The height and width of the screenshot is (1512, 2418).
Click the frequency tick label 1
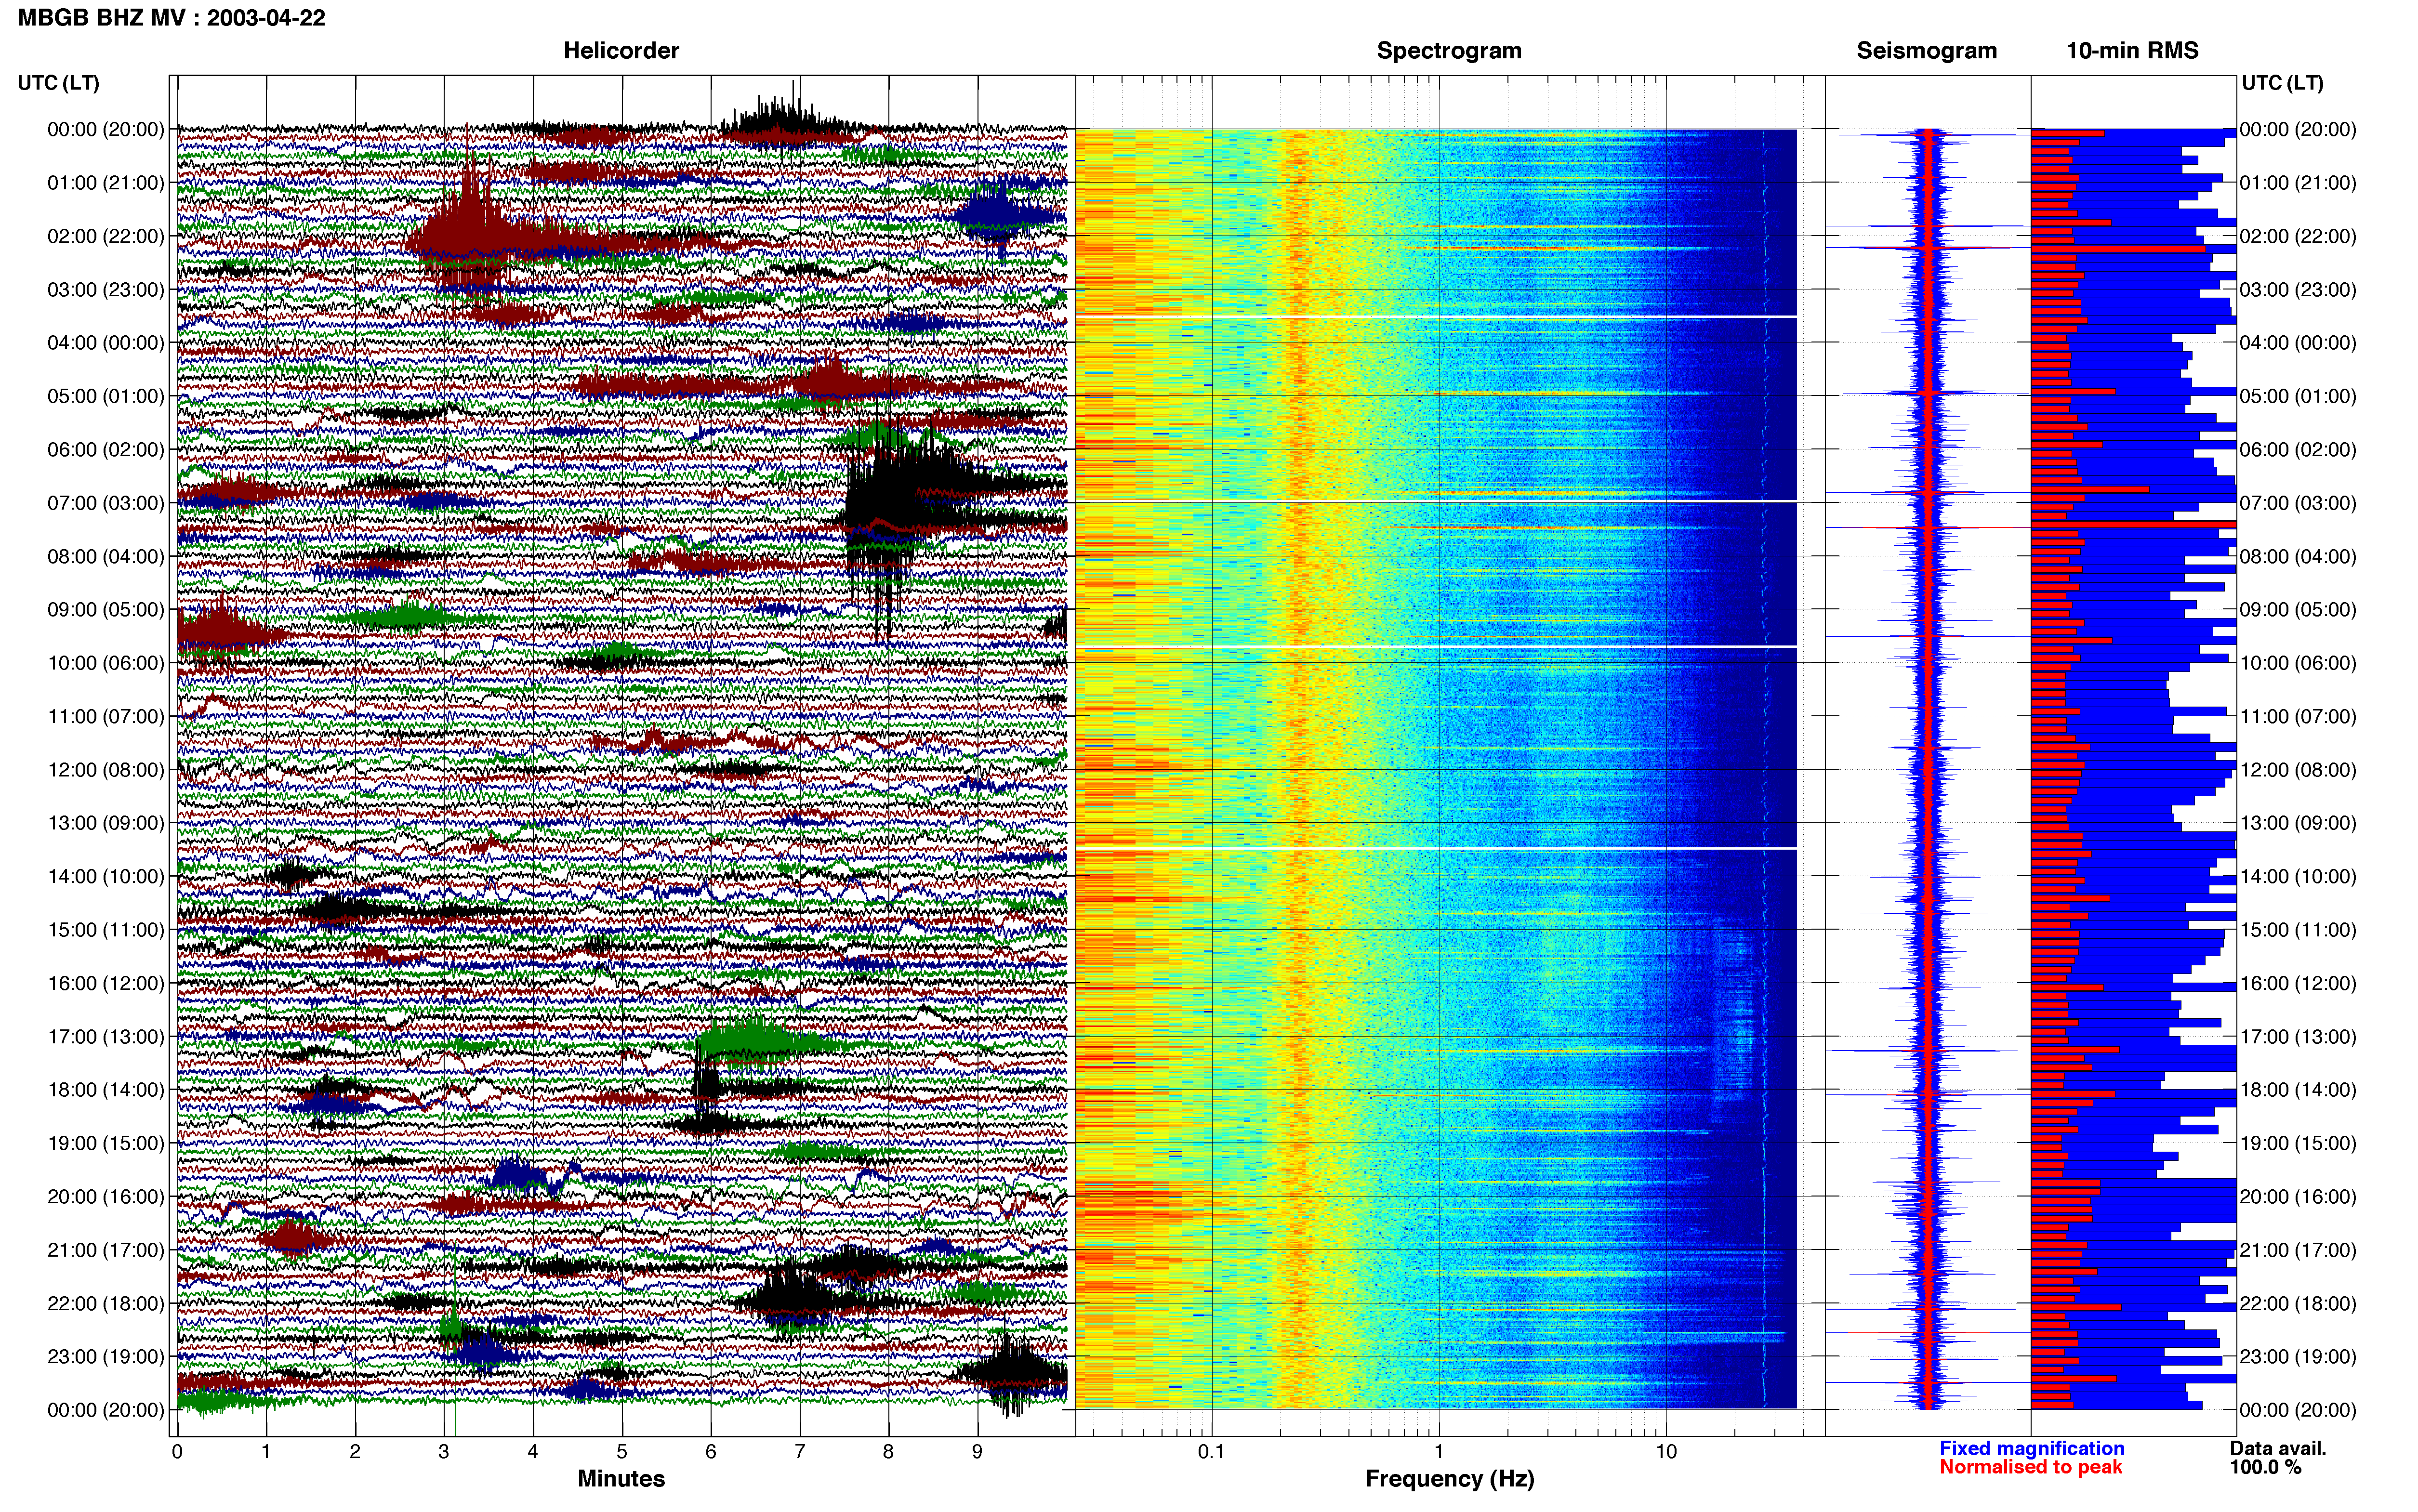1439,1451
